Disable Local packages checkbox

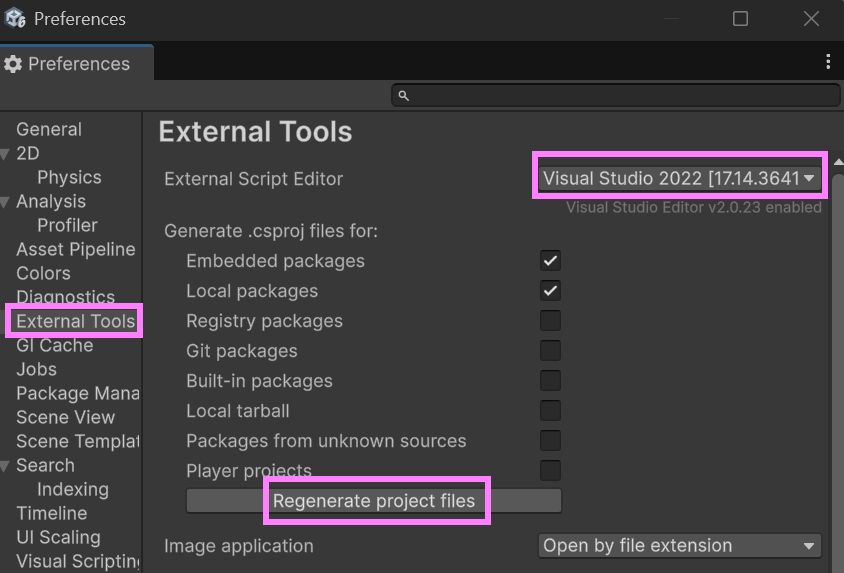click(x=550, y=291)
